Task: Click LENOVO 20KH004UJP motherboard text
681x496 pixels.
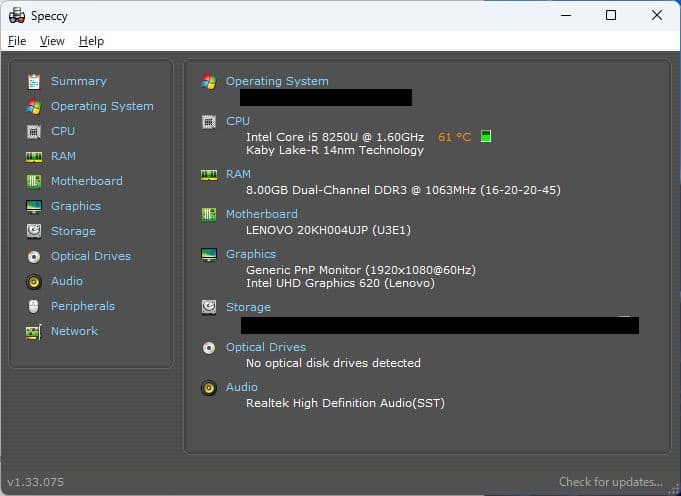Action: [x=328, y=230]
